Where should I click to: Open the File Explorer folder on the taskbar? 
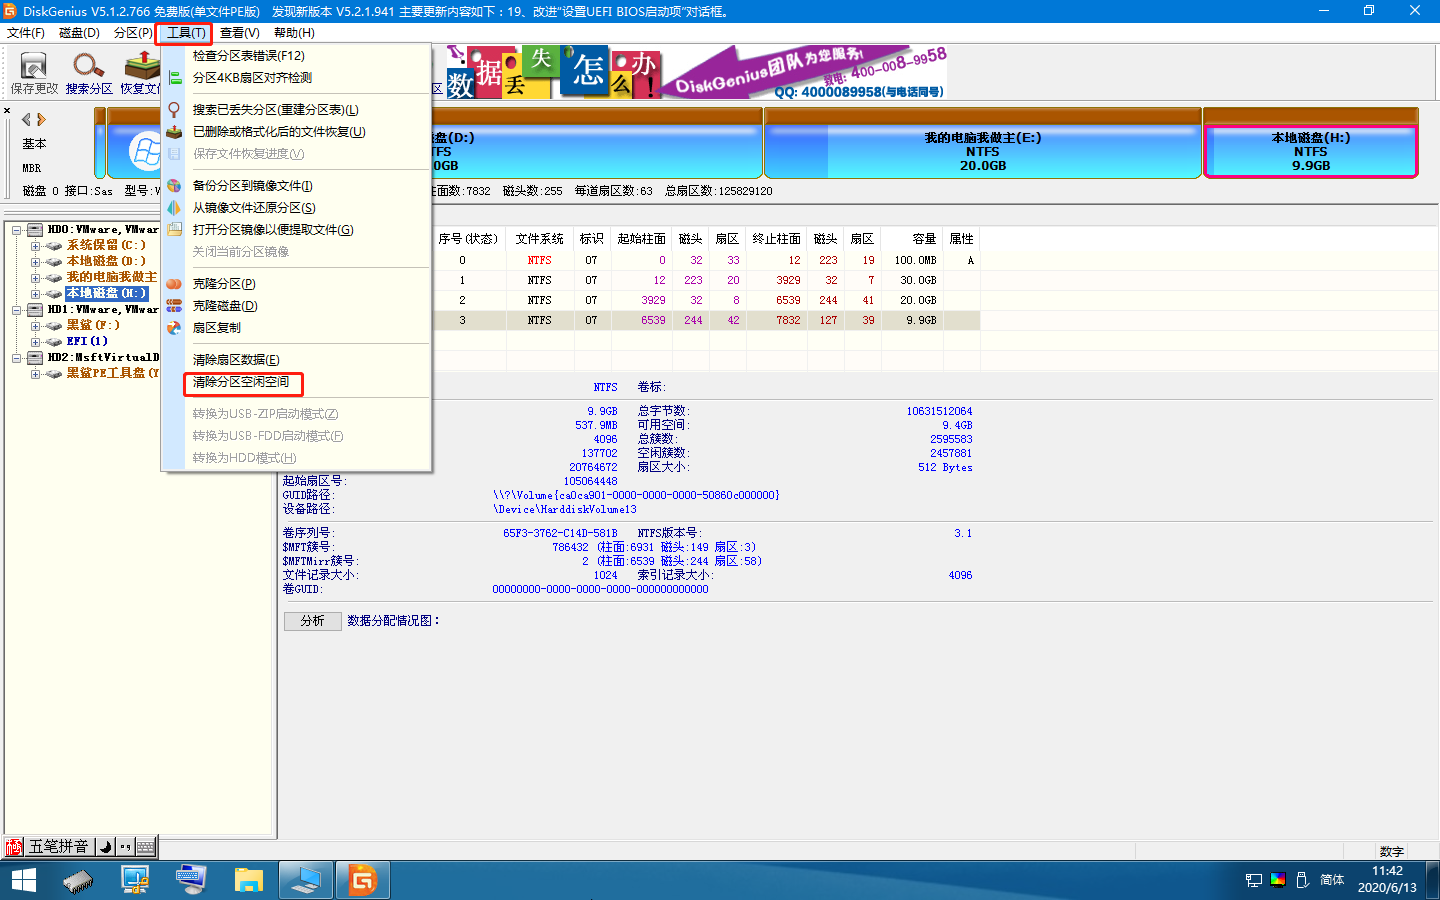tap(248, 881)
